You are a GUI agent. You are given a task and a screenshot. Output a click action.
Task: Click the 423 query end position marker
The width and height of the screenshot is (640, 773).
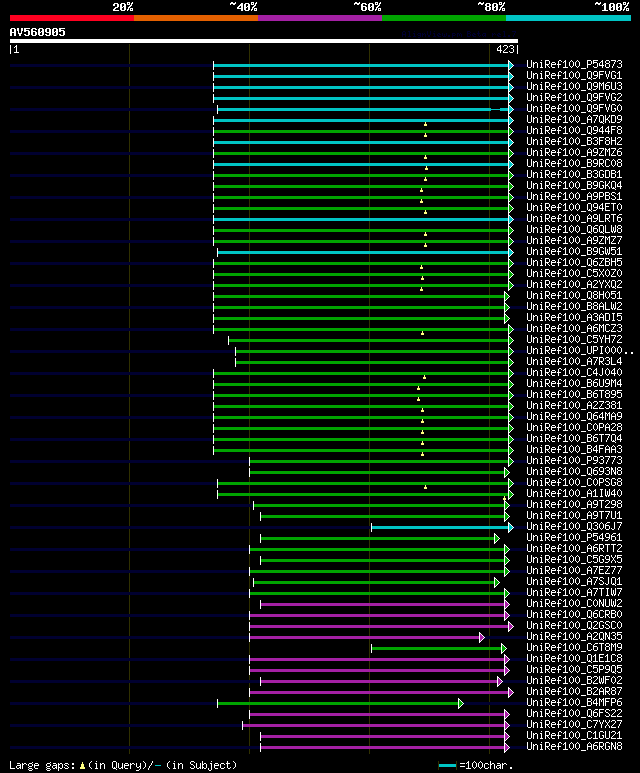[507, 49]
